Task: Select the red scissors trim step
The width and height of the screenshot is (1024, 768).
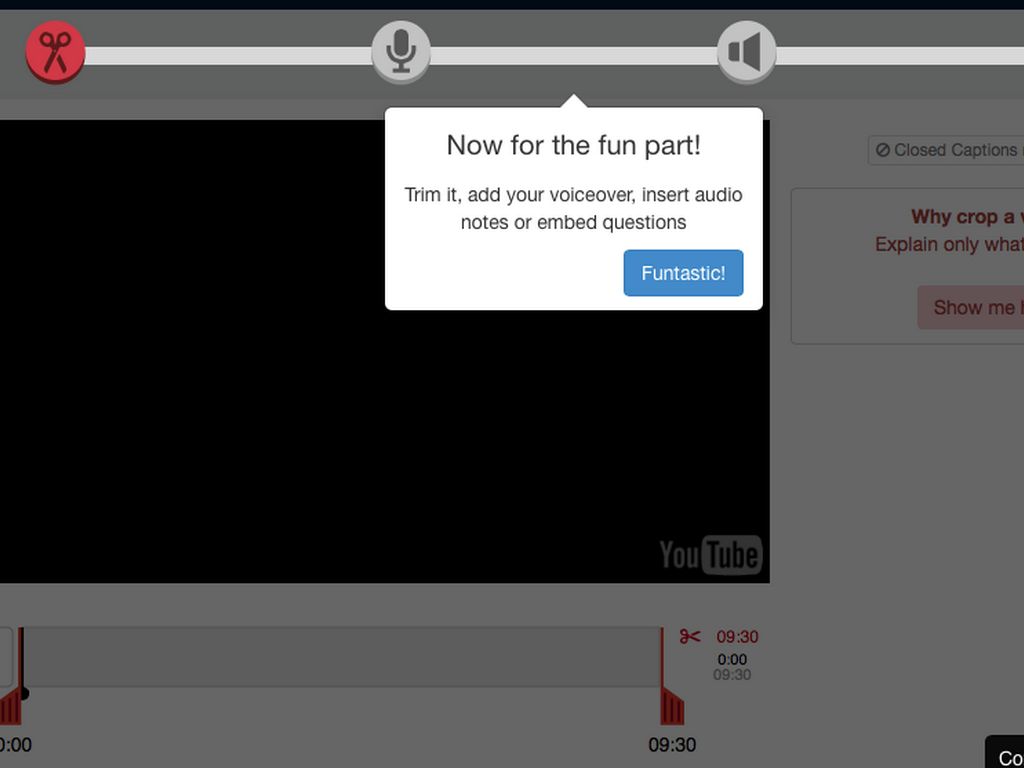Action: coord(55,52)
